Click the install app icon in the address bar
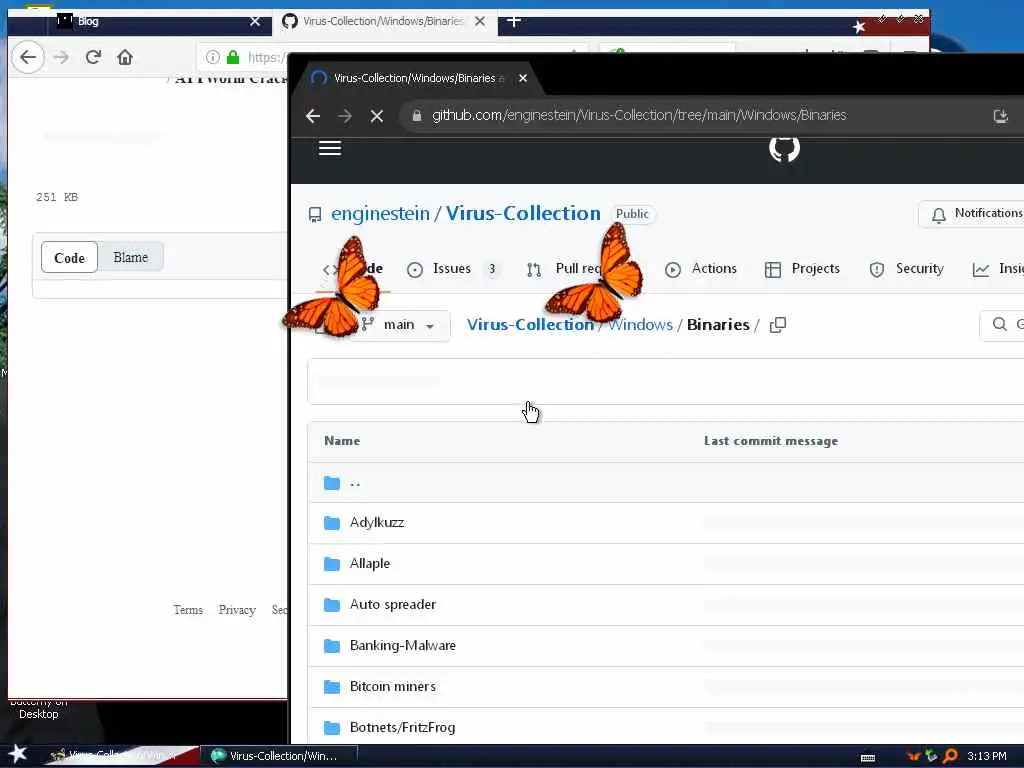Image resolution: width=1024 pixels, height=768 pixels. click(x=1000, y=116)
